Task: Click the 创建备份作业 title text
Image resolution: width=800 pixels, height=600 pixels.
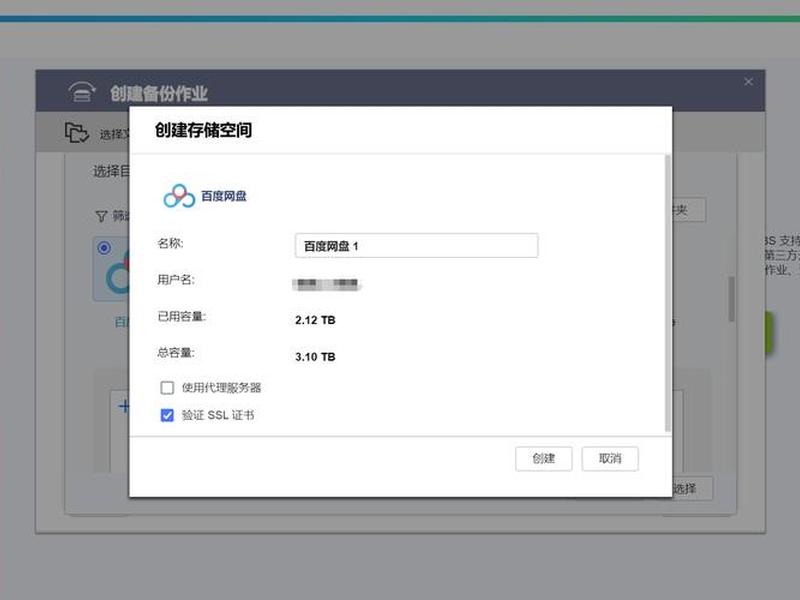Action: (x=159, y=94)
